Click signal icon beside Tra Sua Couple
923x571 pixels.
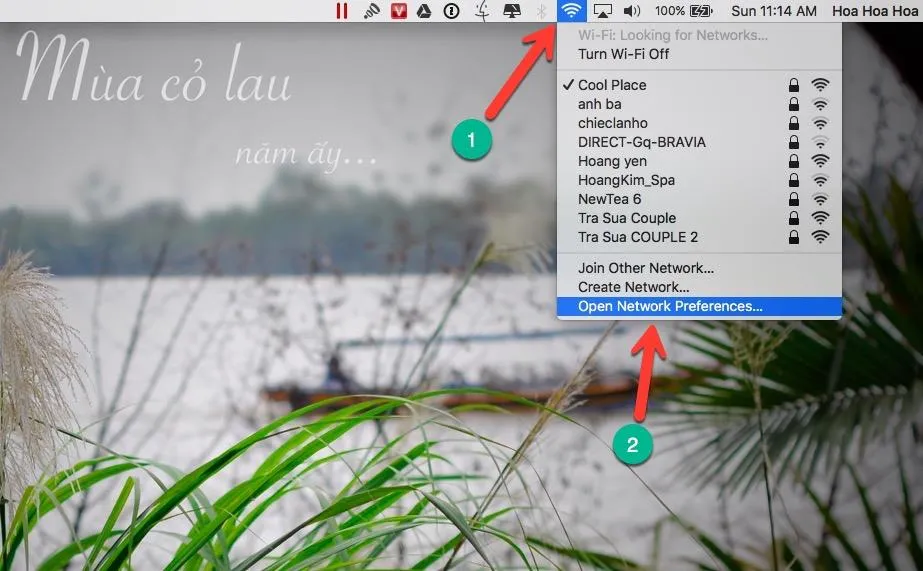click(x=820, y=218)
